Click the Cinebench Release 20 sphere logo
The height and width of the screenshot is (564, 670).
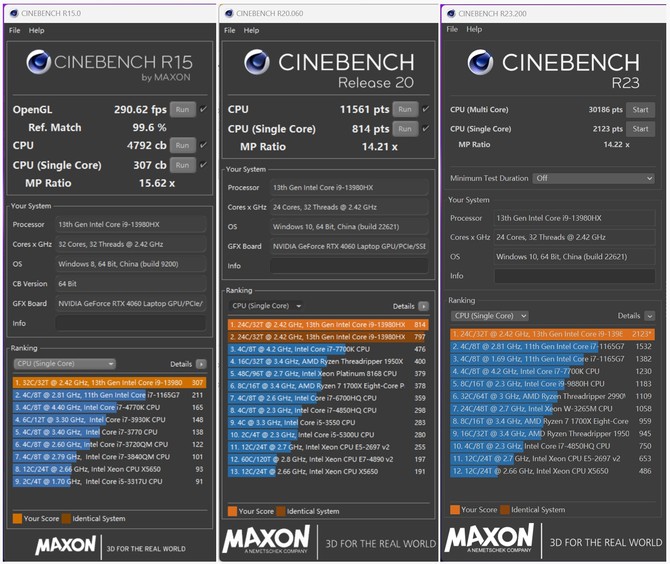pos(257,62)
